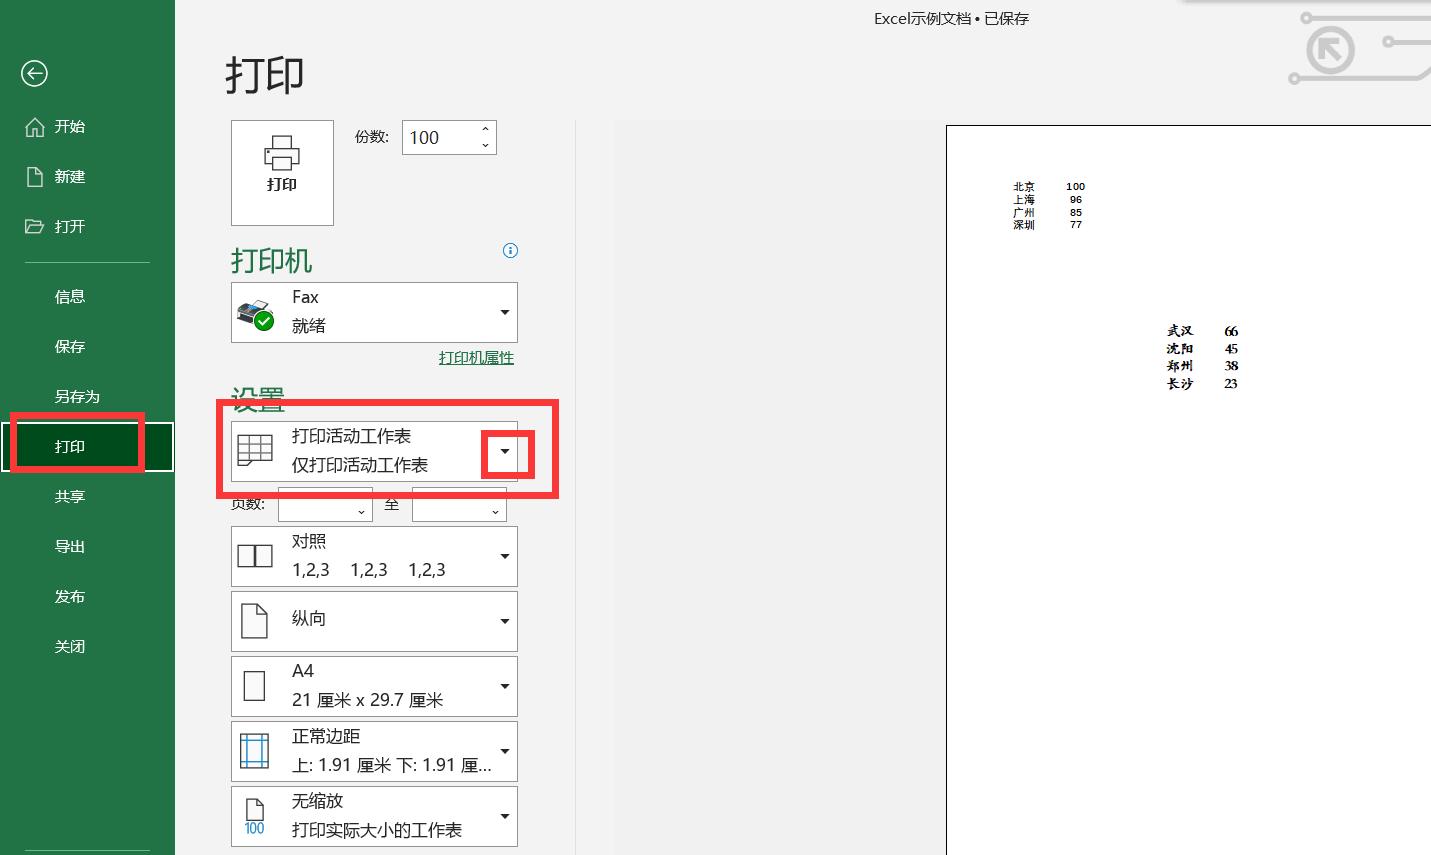Screen dimensions: 1431x855
Task: Open the 正常边距 margins dropdown
Action: 504,751
